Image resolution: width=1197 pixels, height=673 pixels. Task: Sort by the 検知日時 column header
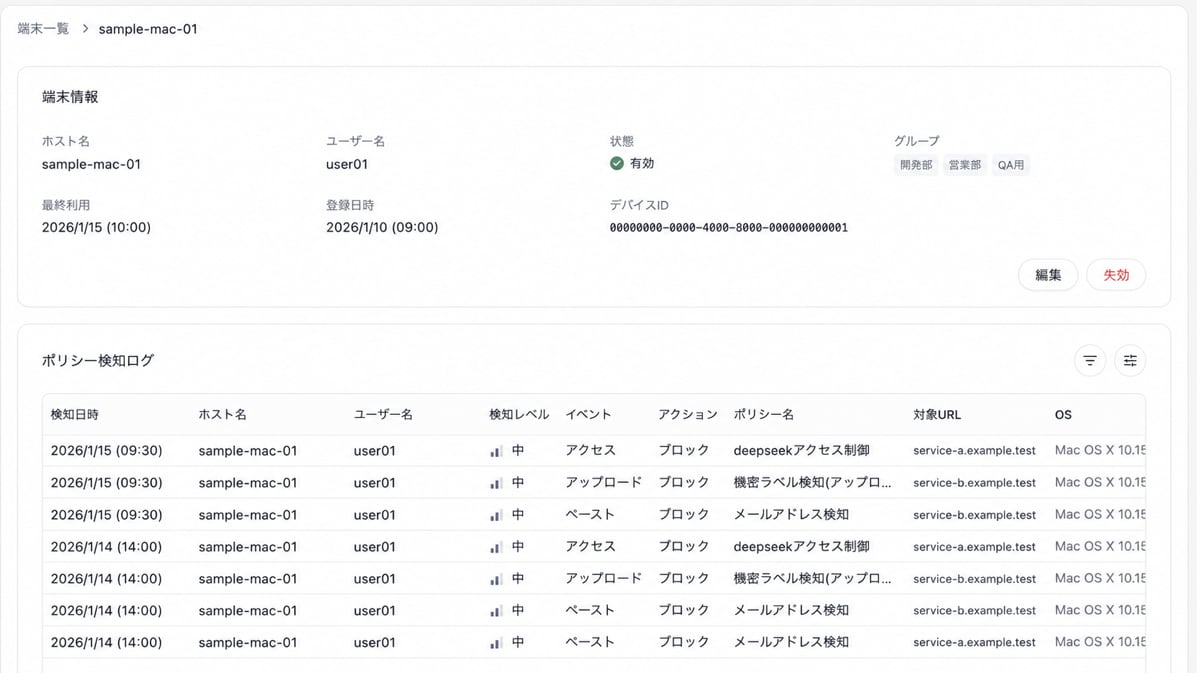[x=74, y=414]
